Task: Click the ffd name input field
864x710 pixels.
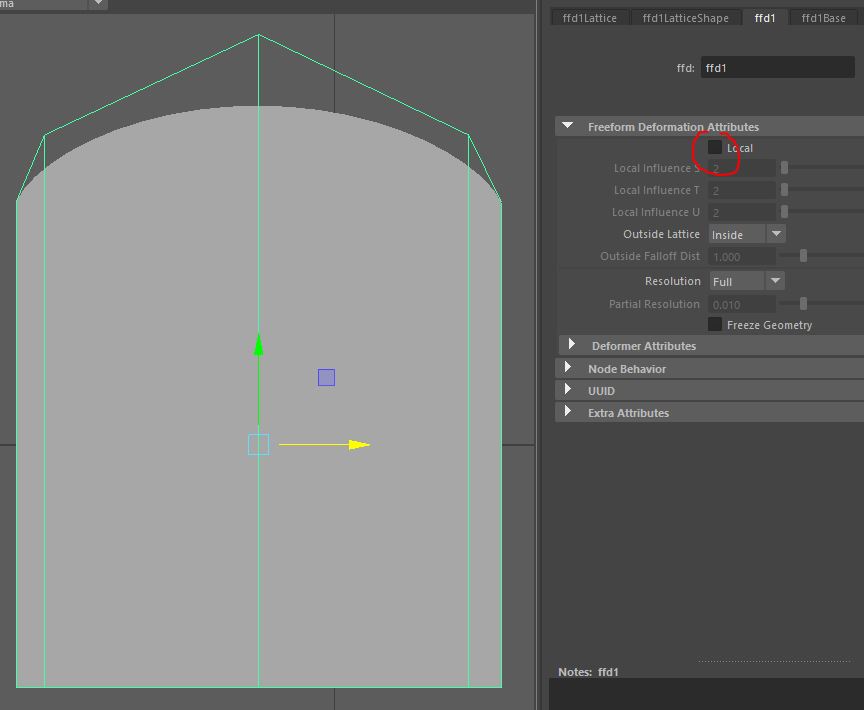Action: click(x=777, y=68)
